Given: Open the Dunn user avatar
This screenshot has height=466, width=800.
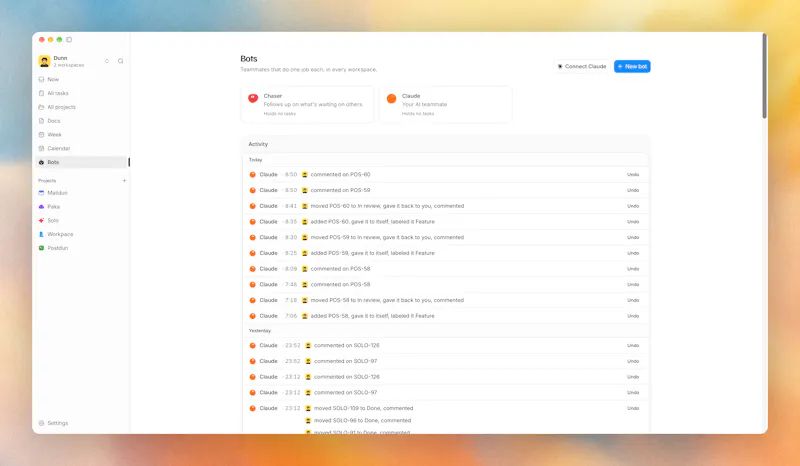Looking at the screenshot, I should coord(44,61).
